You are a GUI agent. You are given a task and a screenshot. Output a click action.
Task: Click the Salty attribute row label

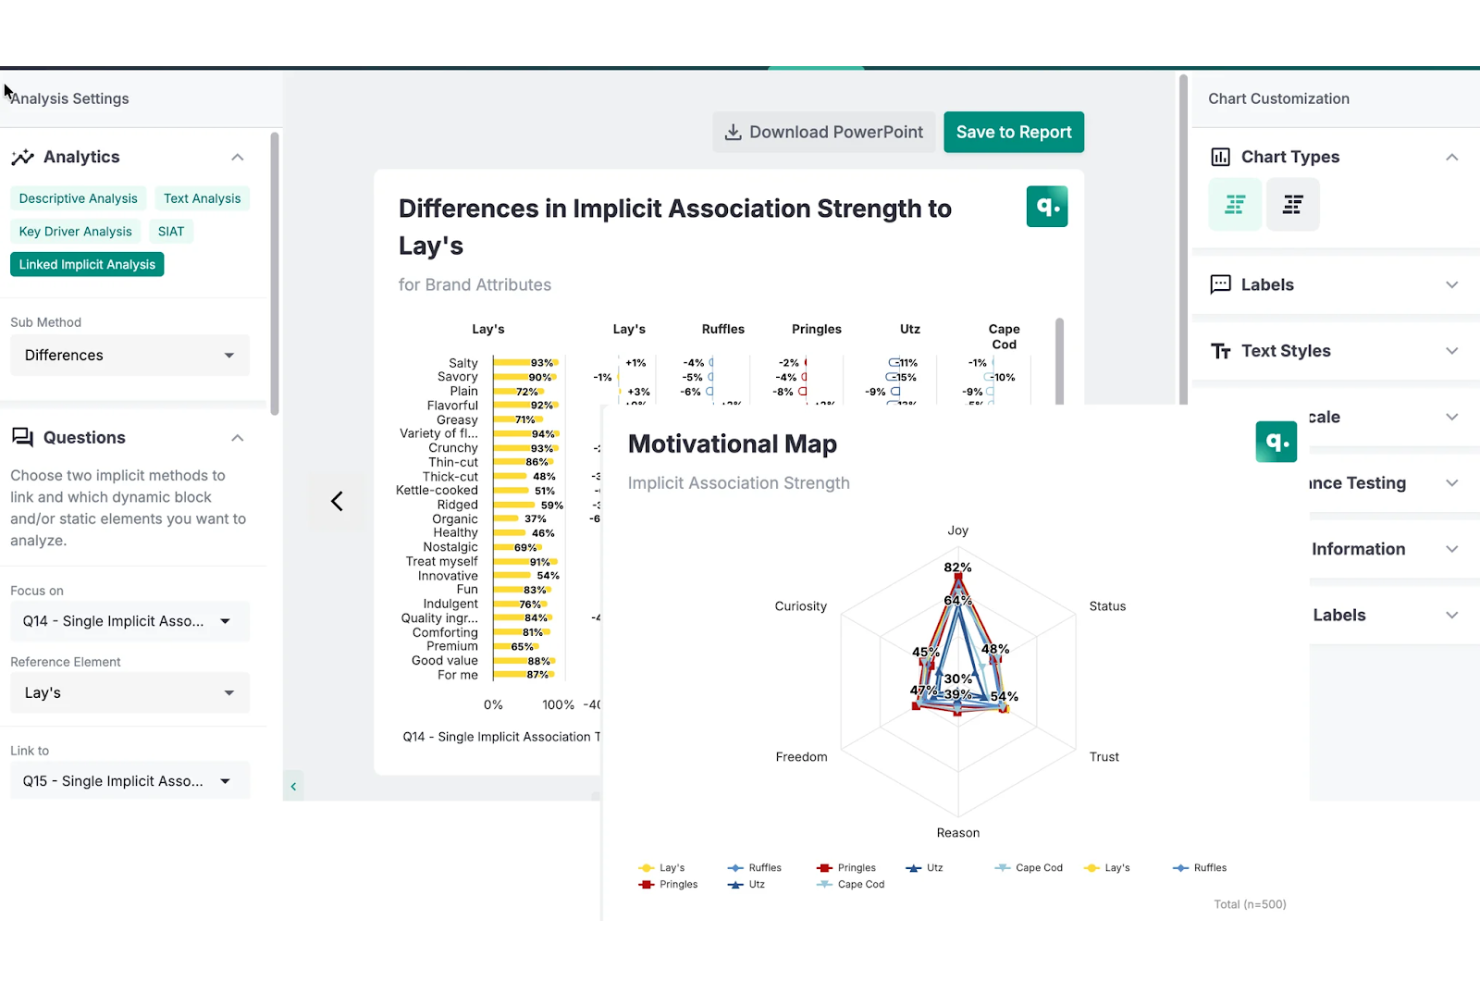pyautogui.click(x=463, y=363)
